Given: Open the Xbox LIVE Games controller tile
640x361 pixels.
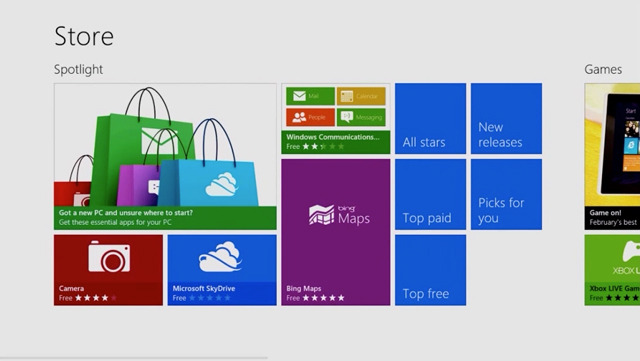Looking at the screenshot, I should tap(612, 270).
